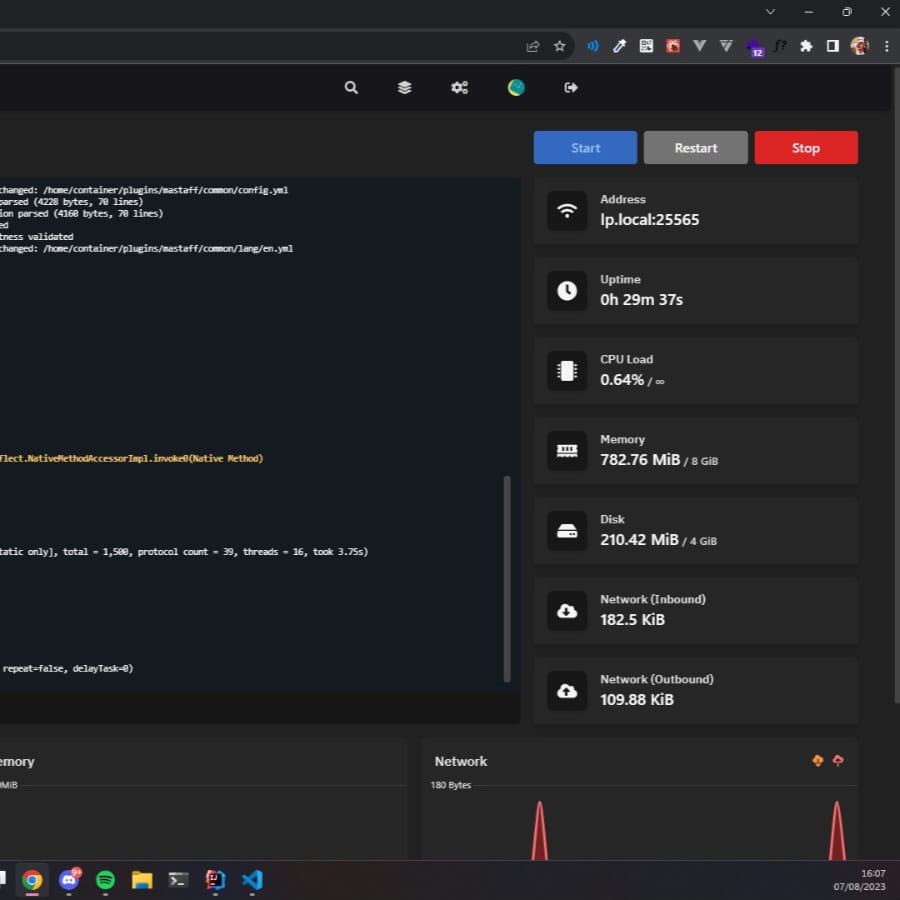Open the servers layers icon
This screenshot has width=900, height=900.
pos(405,88)
